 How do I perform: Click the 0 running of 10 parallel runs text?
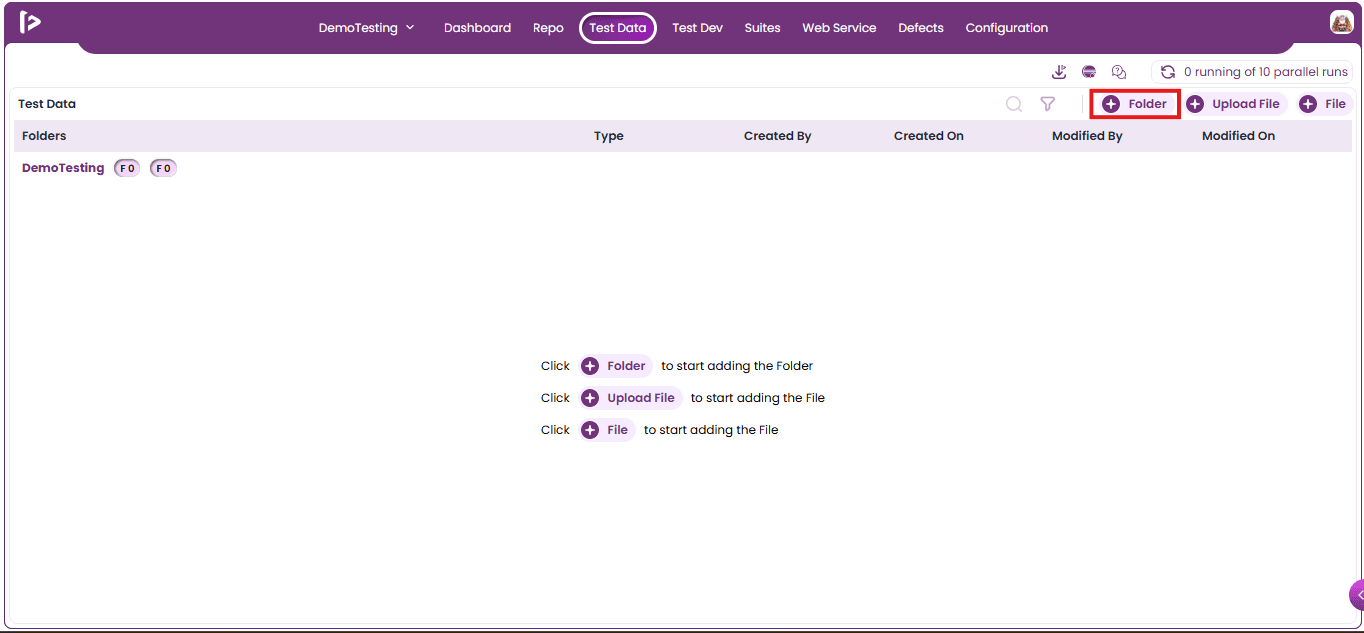click(1265, 72)
